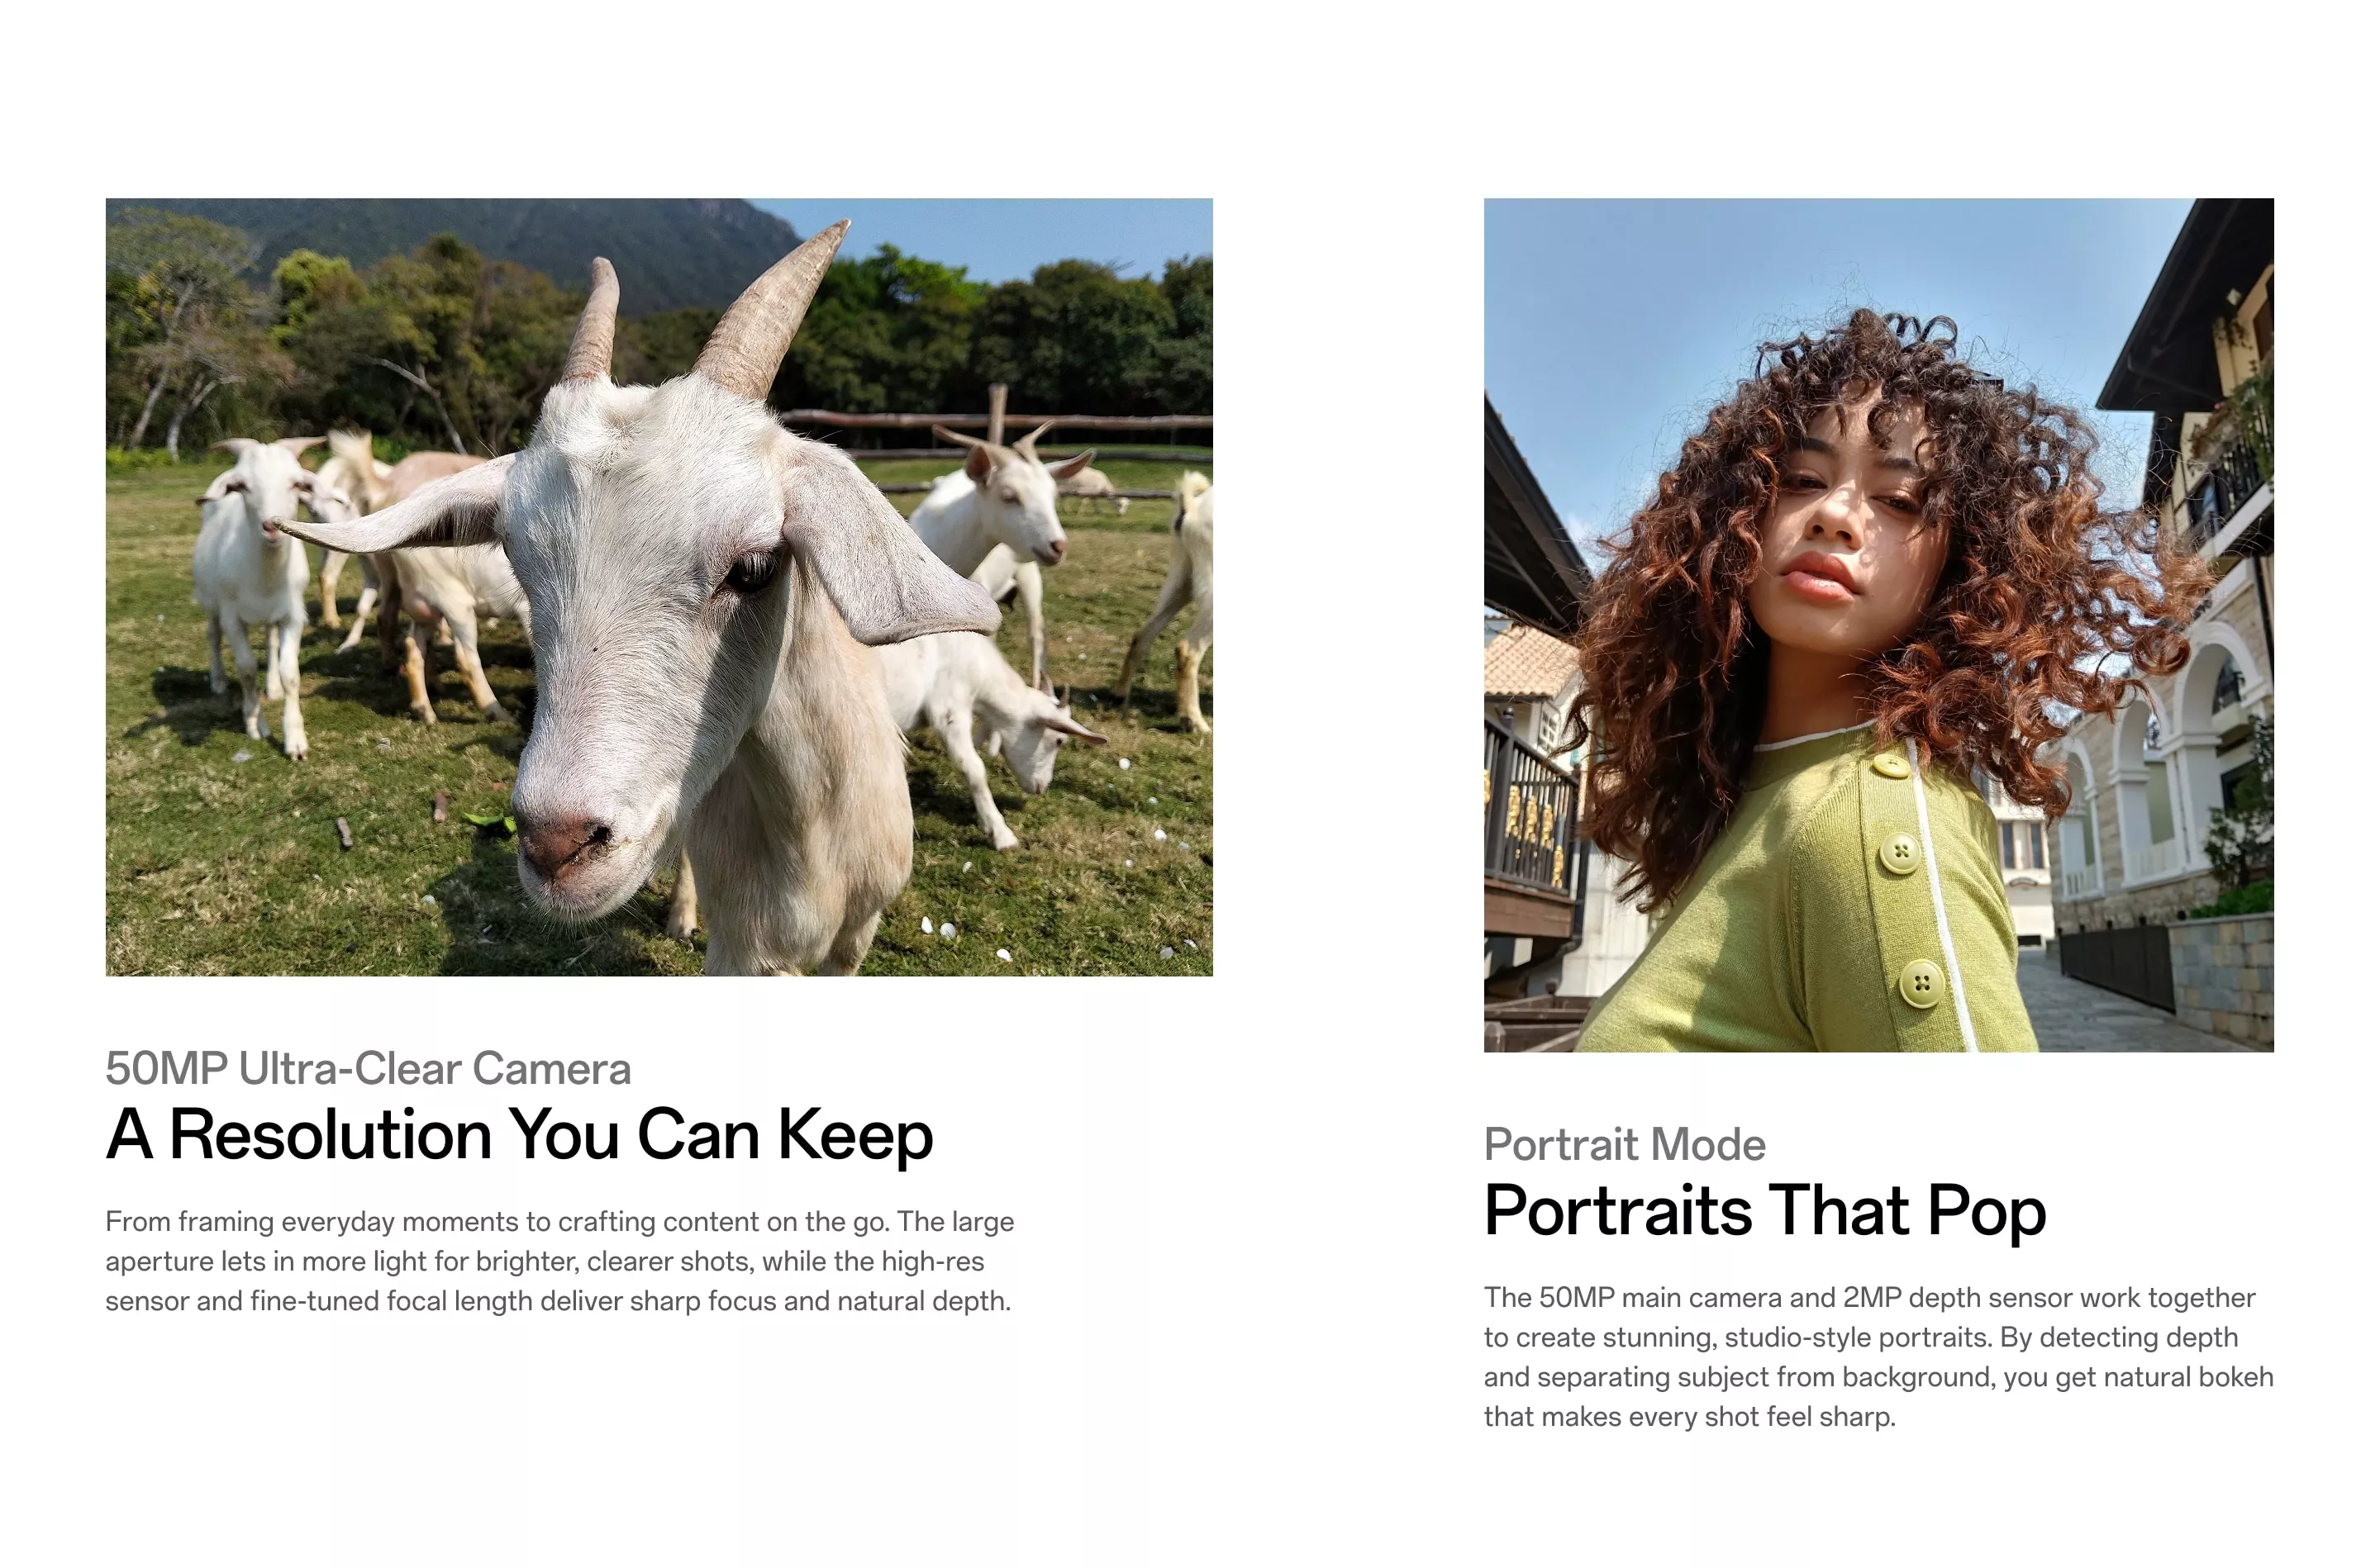Click the woman's face in the portrait
The width and height of the screenshot is (2380, 1568).
click(x=1845, y=525)
